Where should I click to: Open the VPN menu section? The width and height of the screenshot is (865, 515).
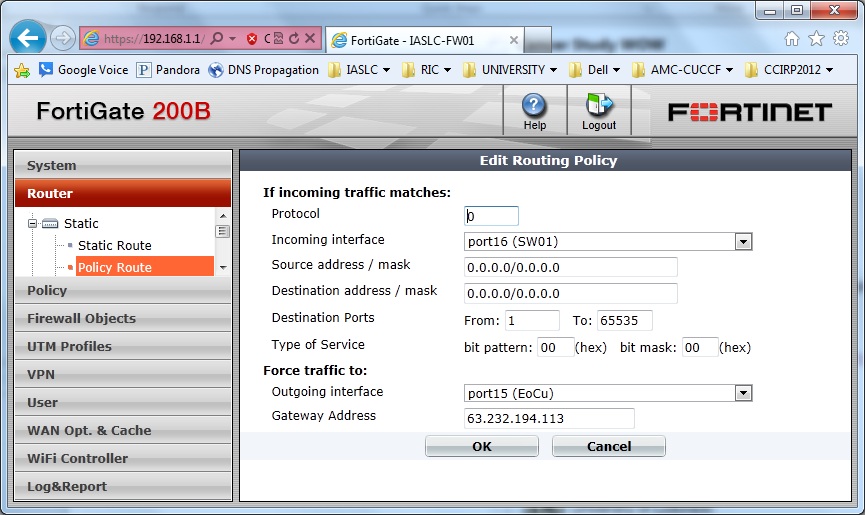point(122,374)
